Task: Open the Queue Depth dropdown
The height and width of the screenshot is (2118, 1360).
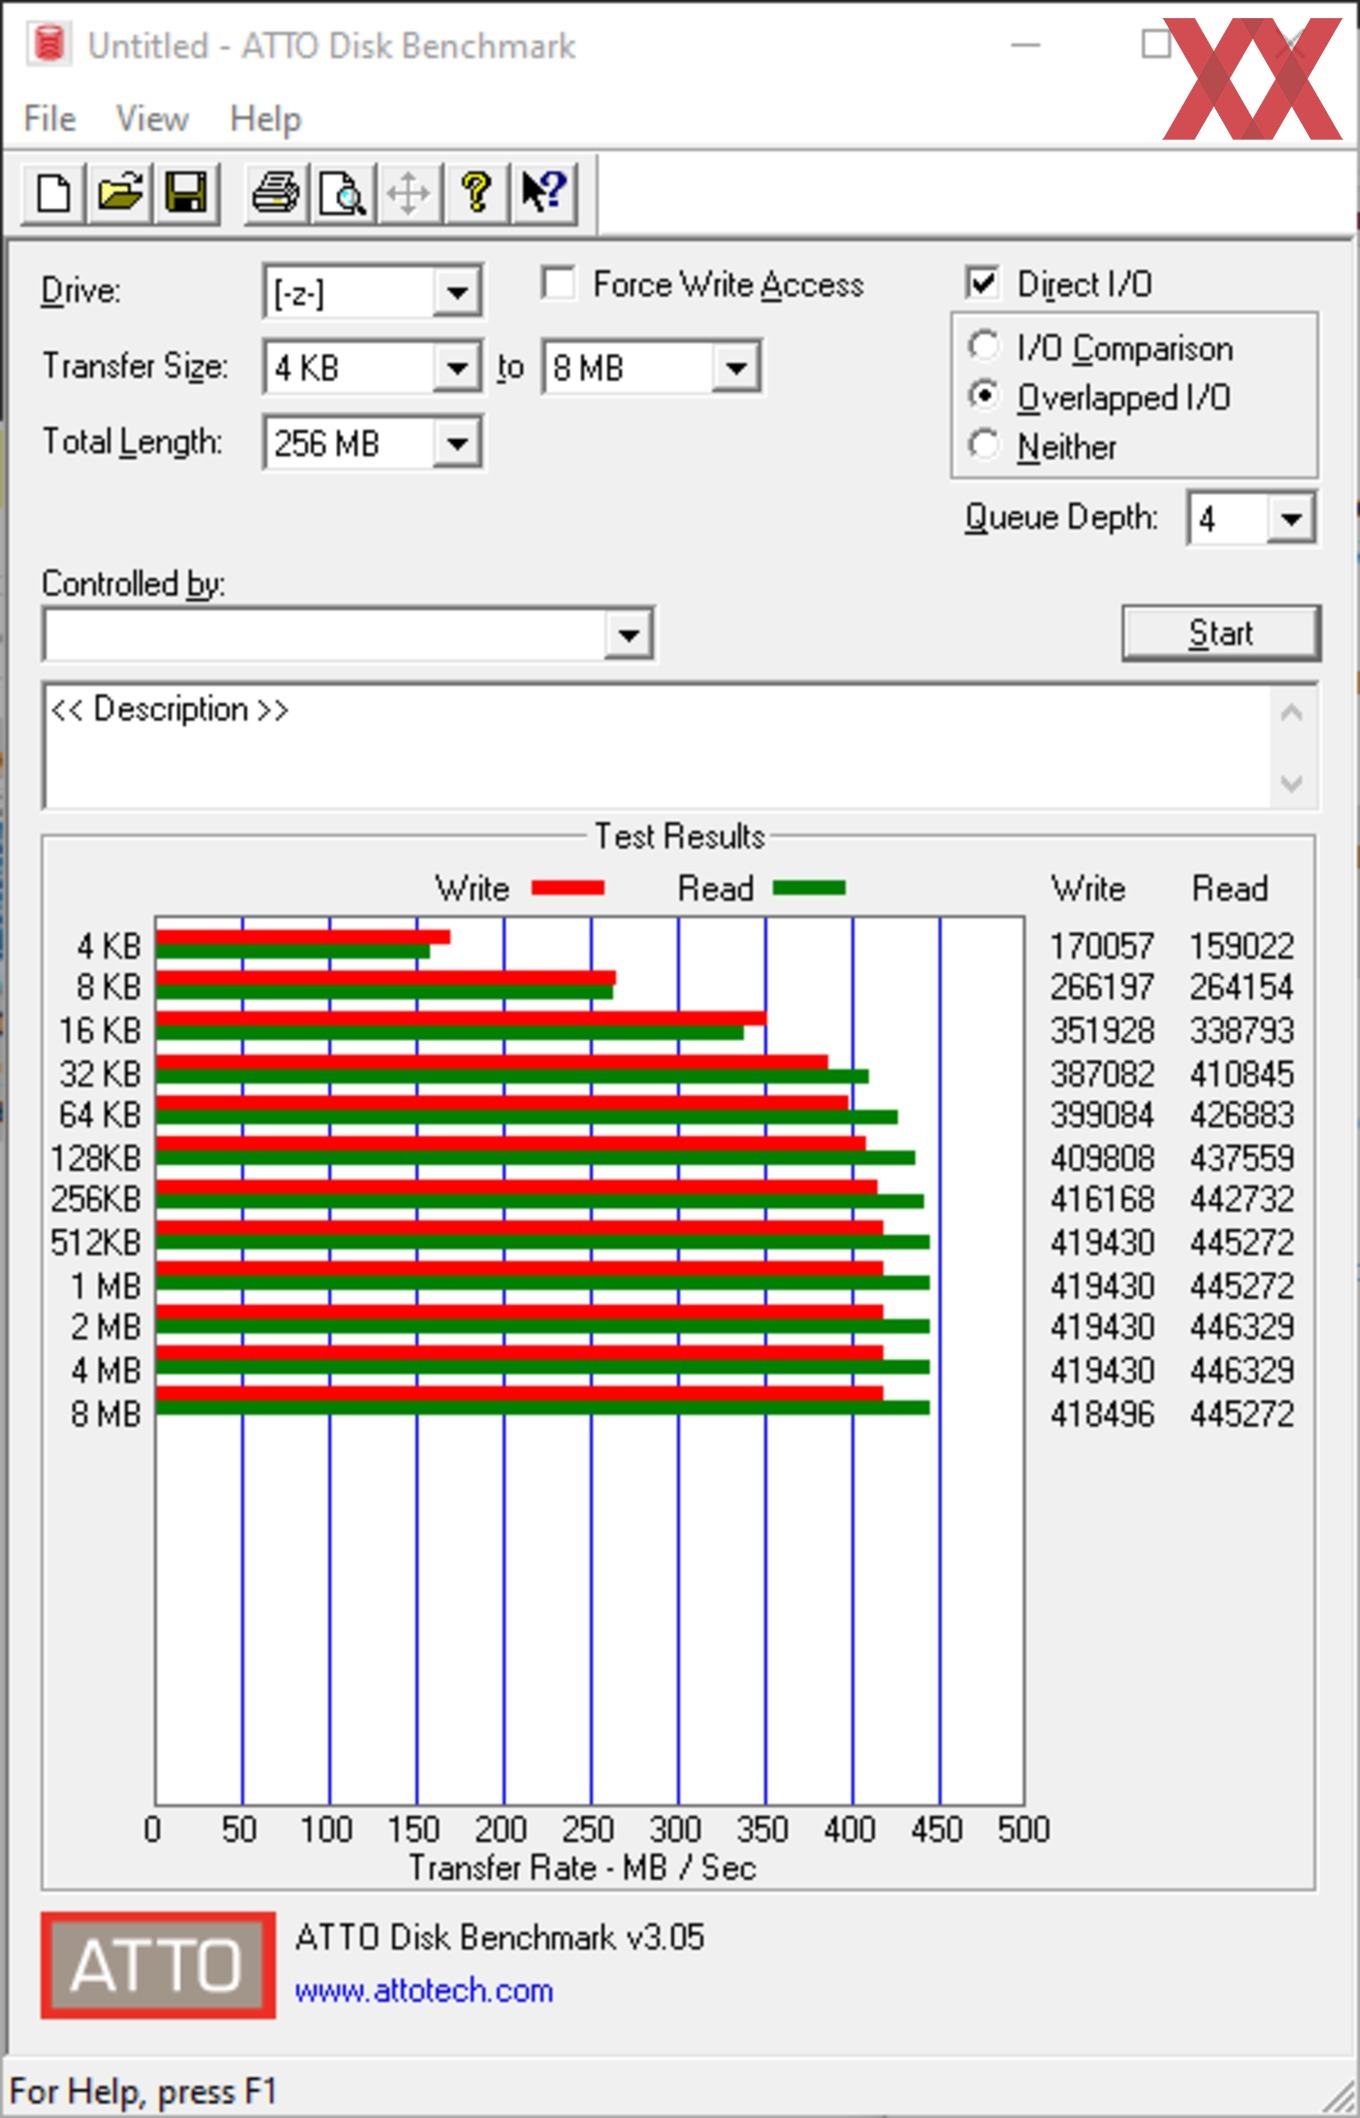Action: coord(1251,518)
